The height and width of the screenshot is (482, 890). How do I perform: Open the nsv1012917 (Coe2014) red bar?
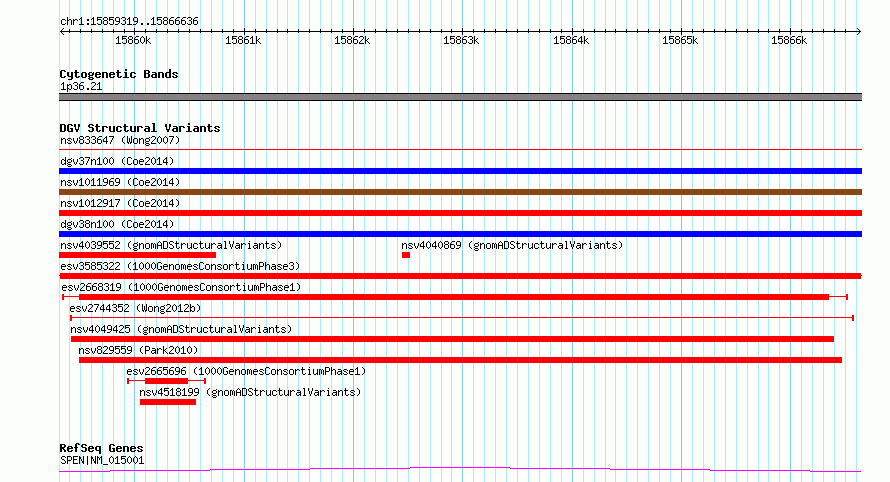pyautogui.click(x=460, y=213)
